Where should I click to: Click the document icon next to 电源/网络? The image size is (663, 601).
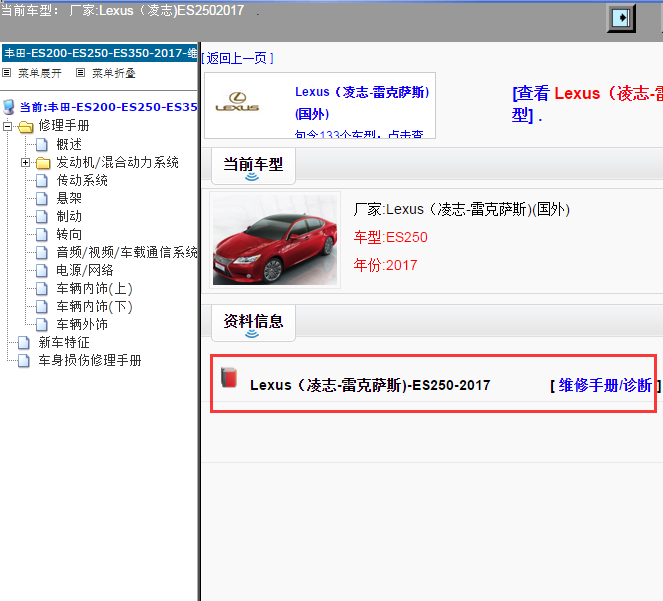(x=41, y=270)
